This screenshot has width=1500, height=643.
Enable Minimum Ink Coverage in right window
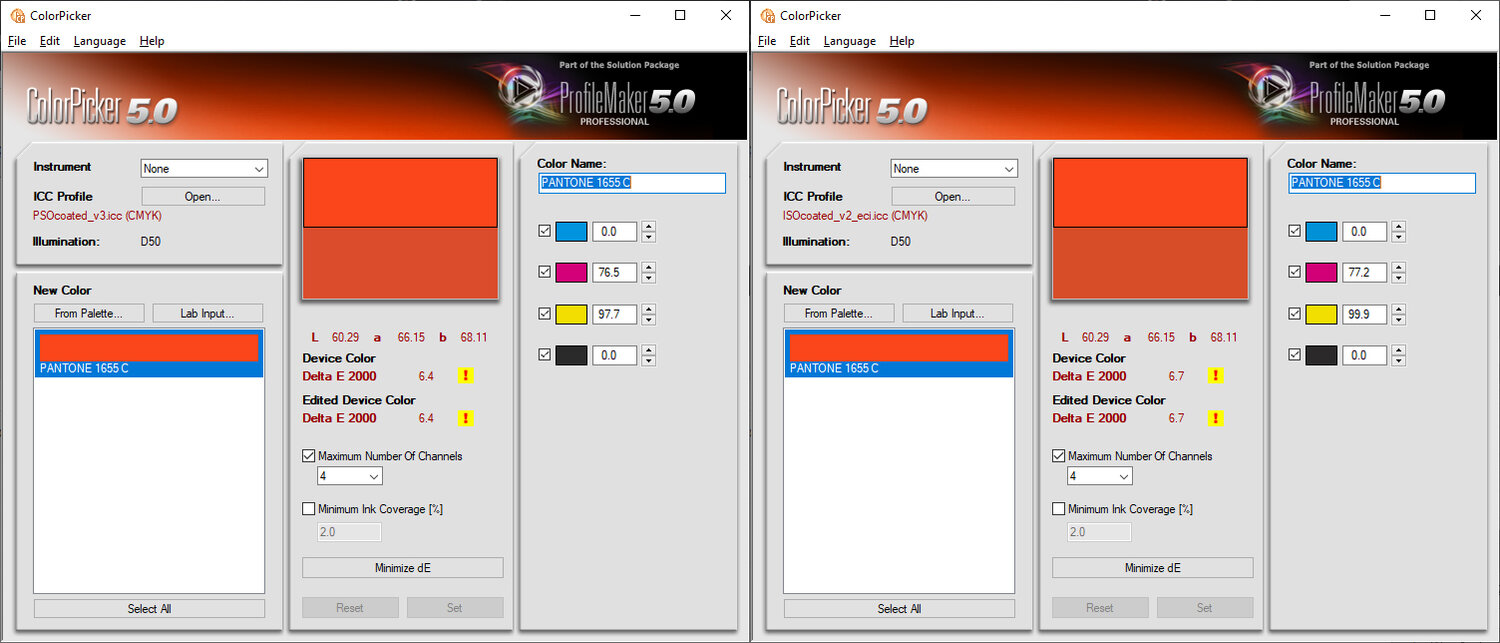1059,509
